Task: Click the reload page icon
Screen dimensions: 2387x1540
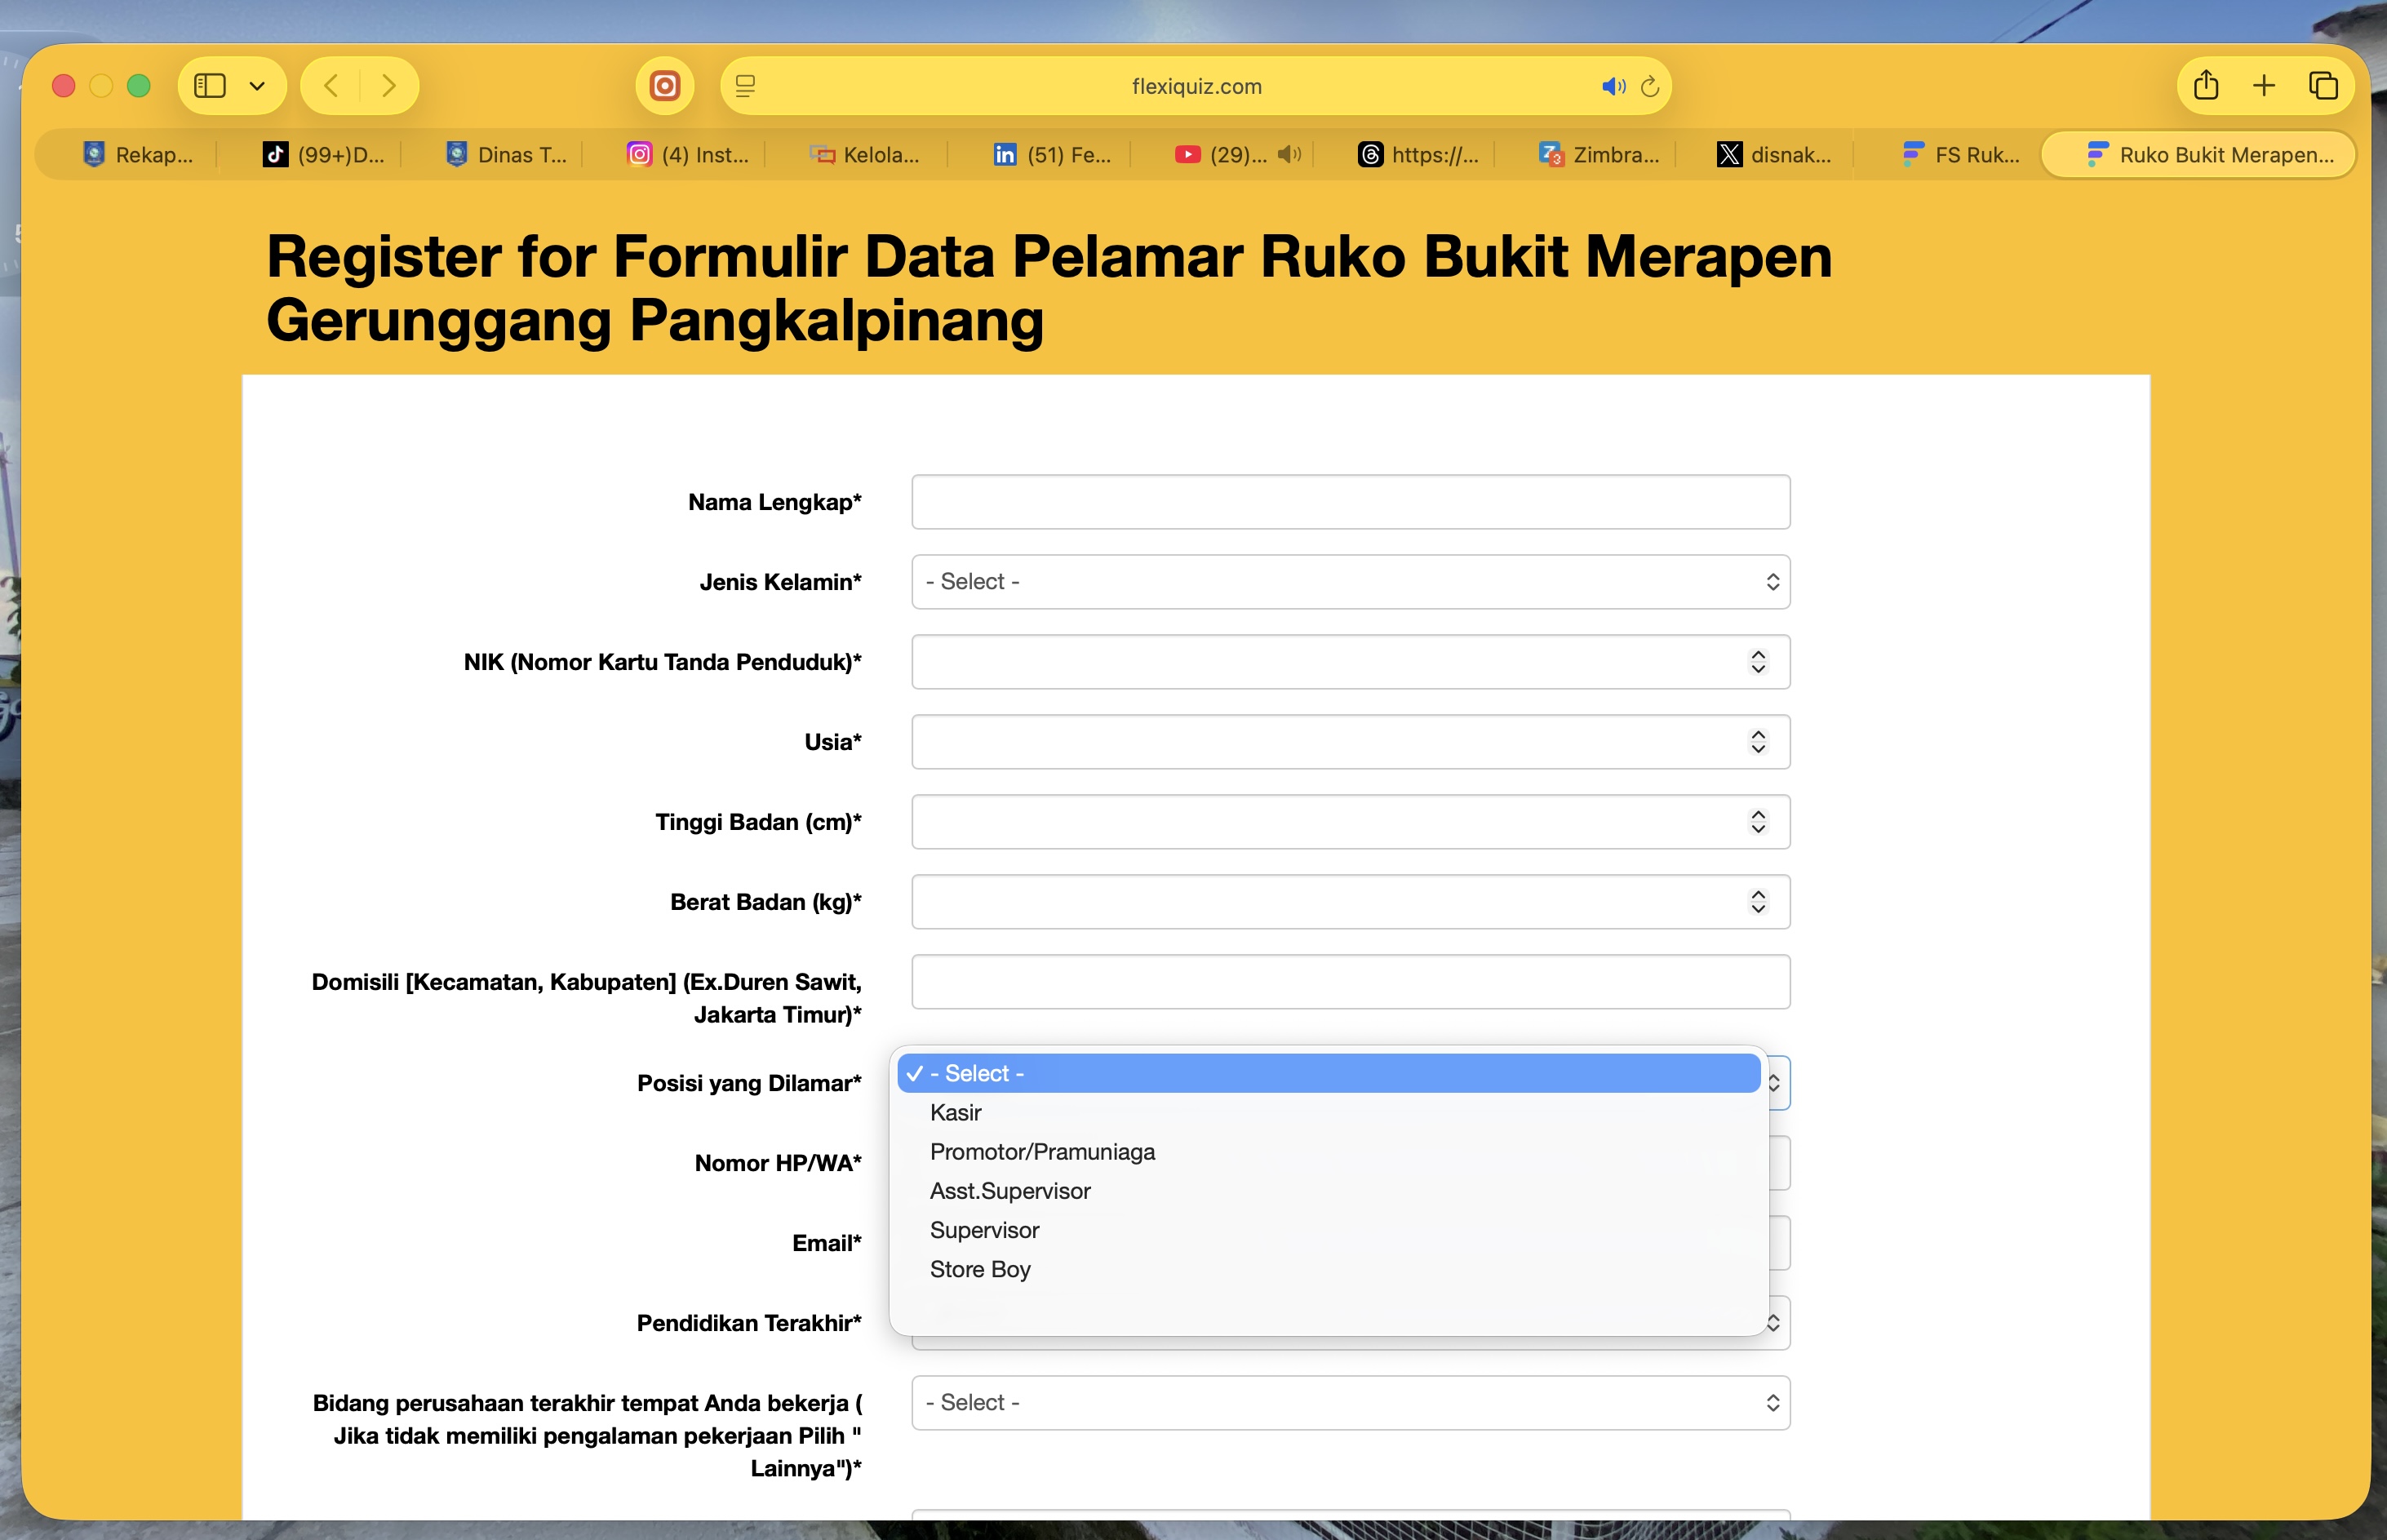Action: point(1650,87)
